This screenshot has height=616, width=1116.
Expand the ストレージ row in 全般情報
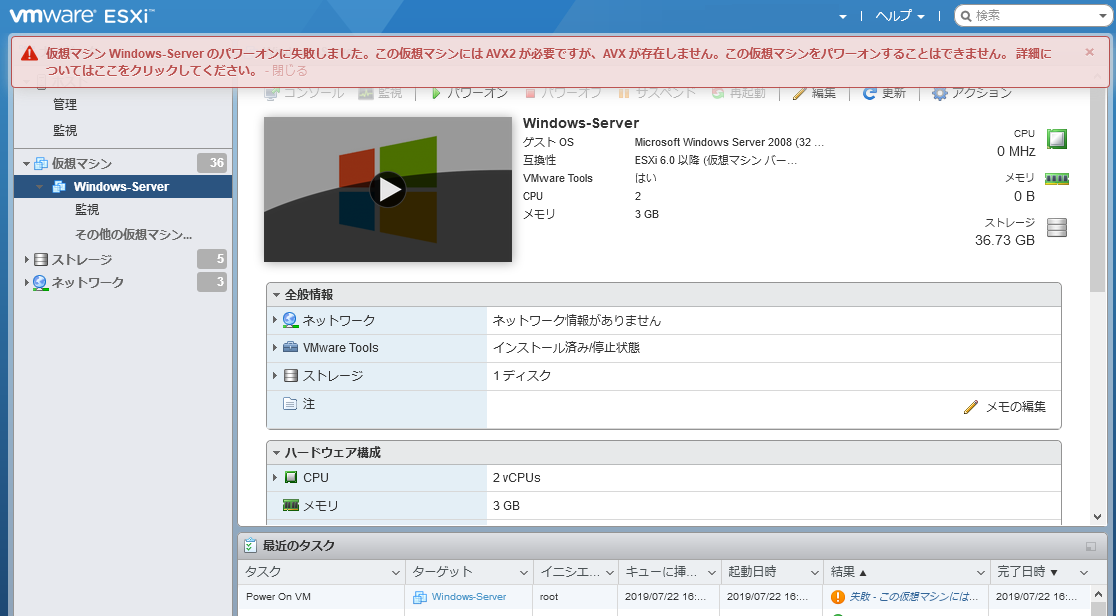(x=275, y=375)
